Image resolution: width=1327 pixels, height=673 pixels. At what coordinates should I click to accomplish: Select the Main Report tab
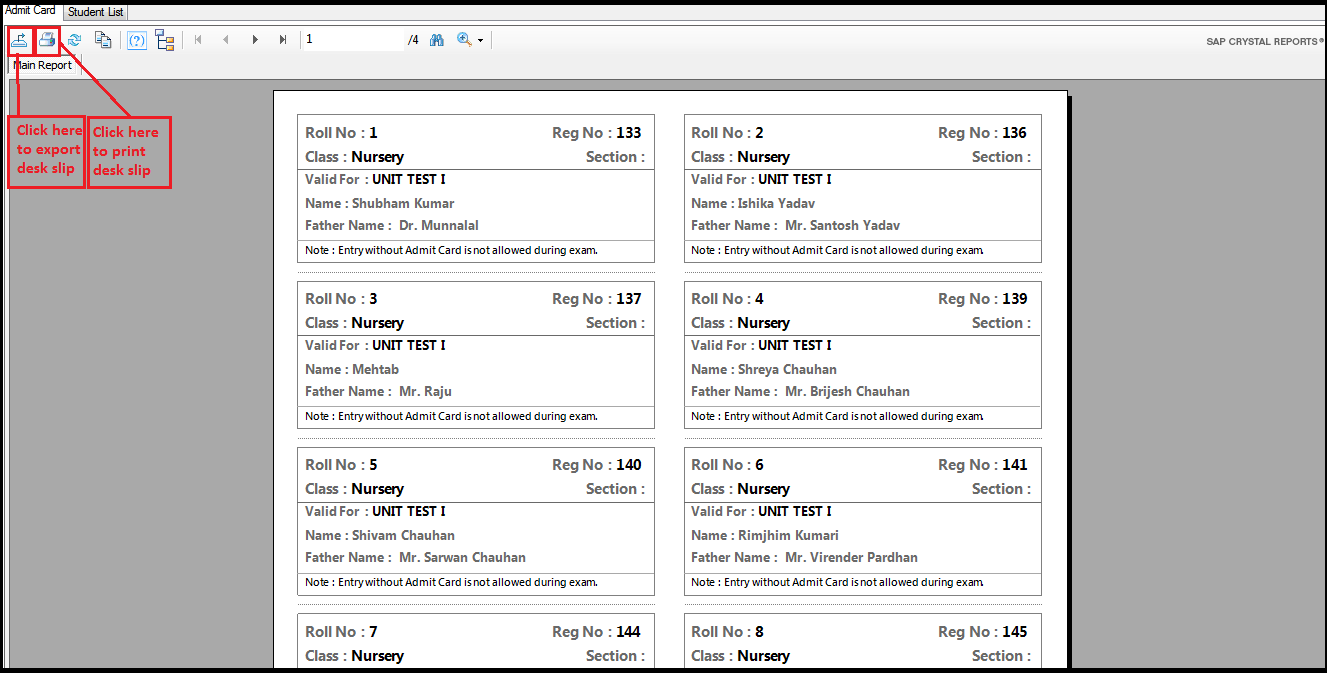pos(42,65)
